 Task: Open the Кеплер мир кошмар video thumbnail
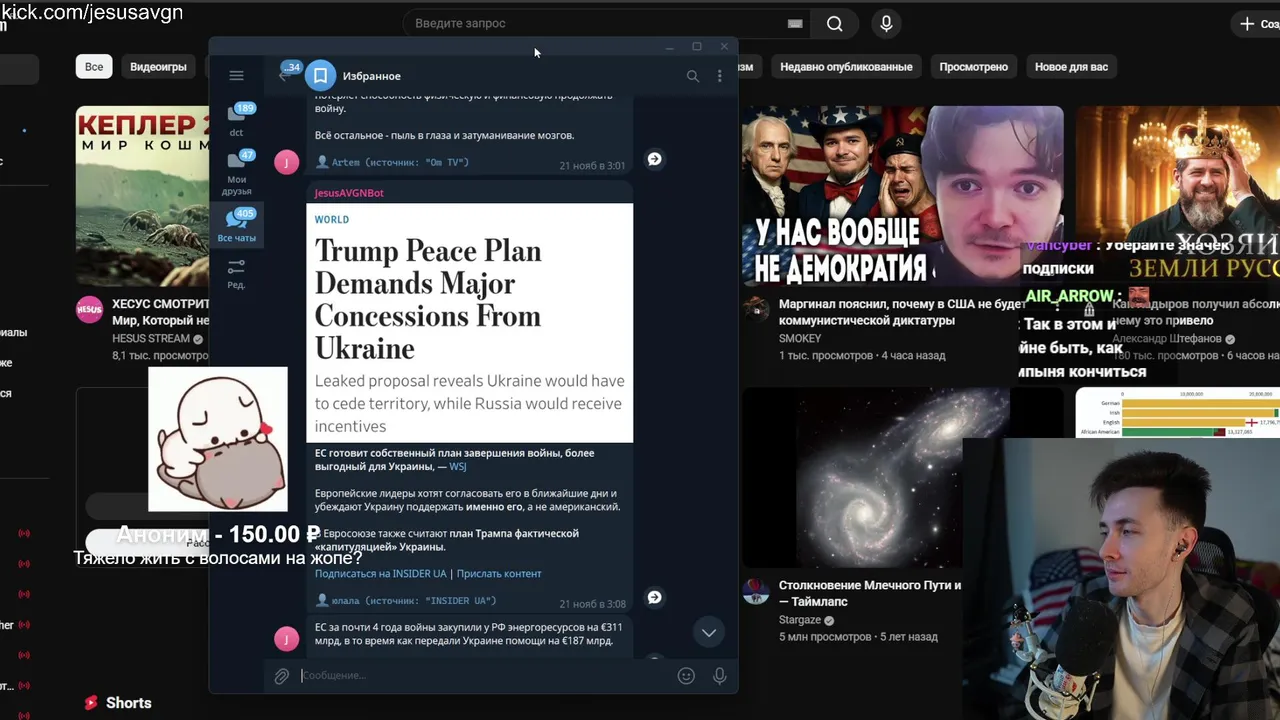142,195
